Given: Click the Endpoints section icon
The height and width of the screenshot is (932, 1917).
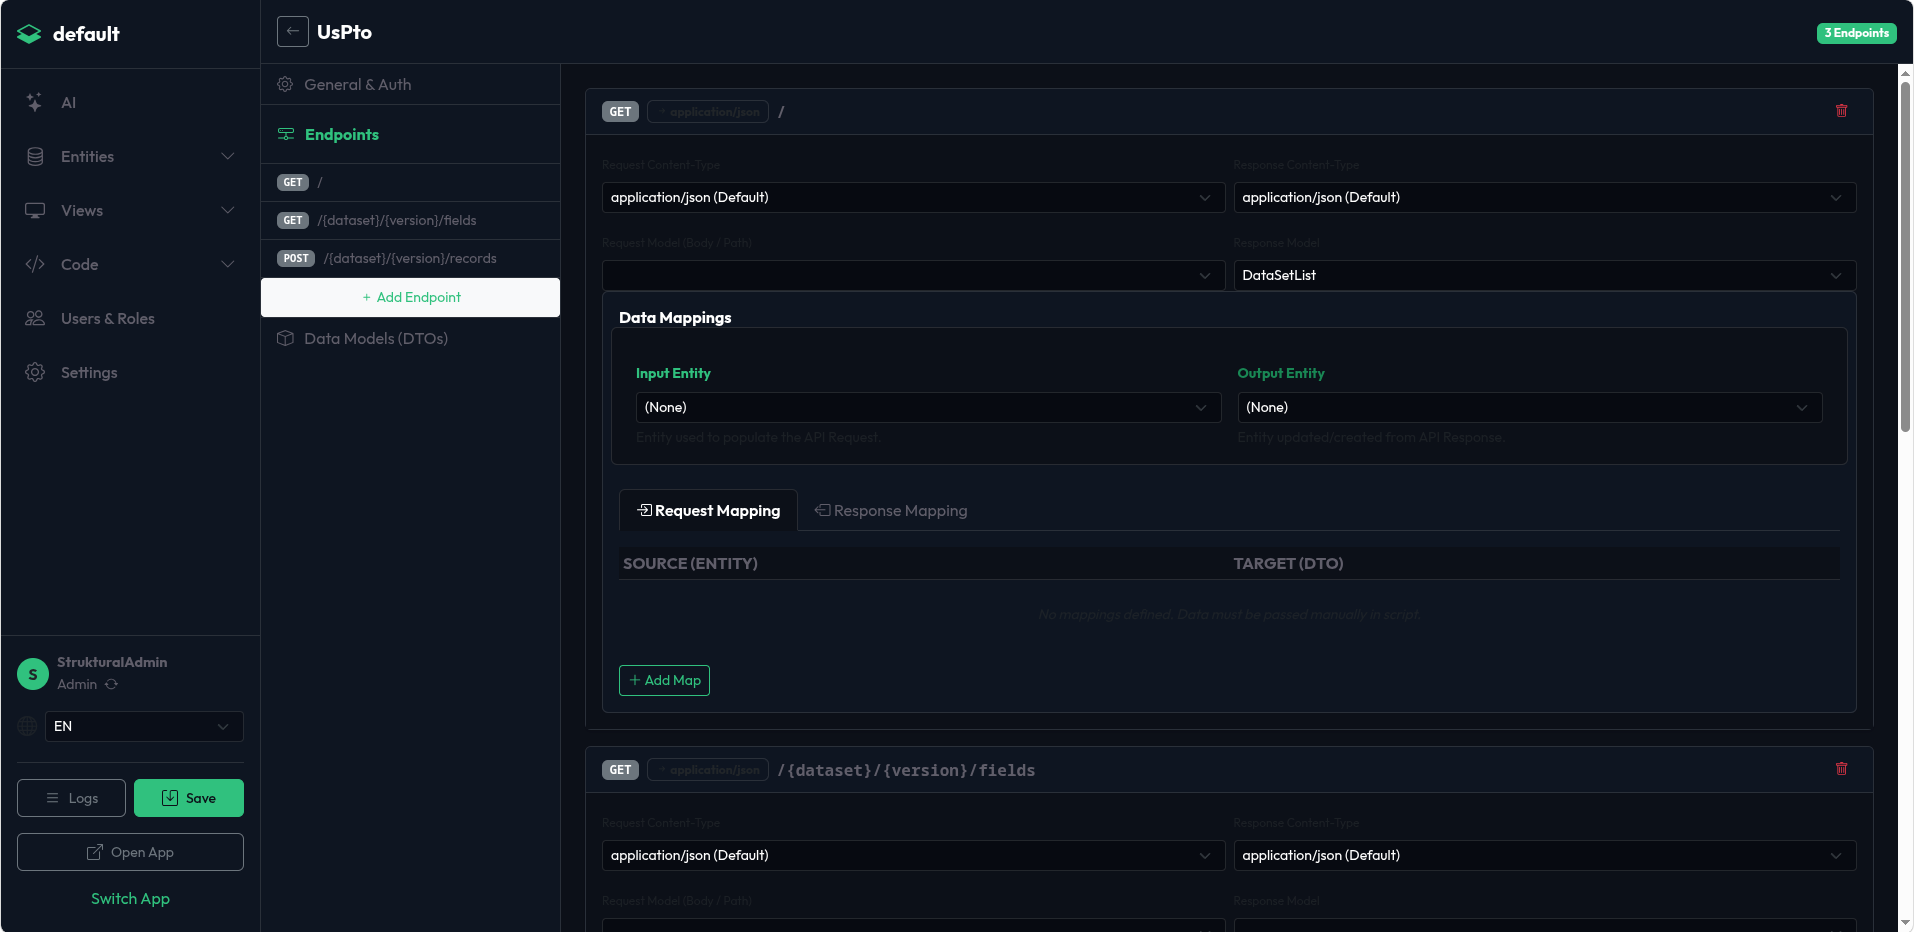Looking at the screenshot, I should click(286, 134).
